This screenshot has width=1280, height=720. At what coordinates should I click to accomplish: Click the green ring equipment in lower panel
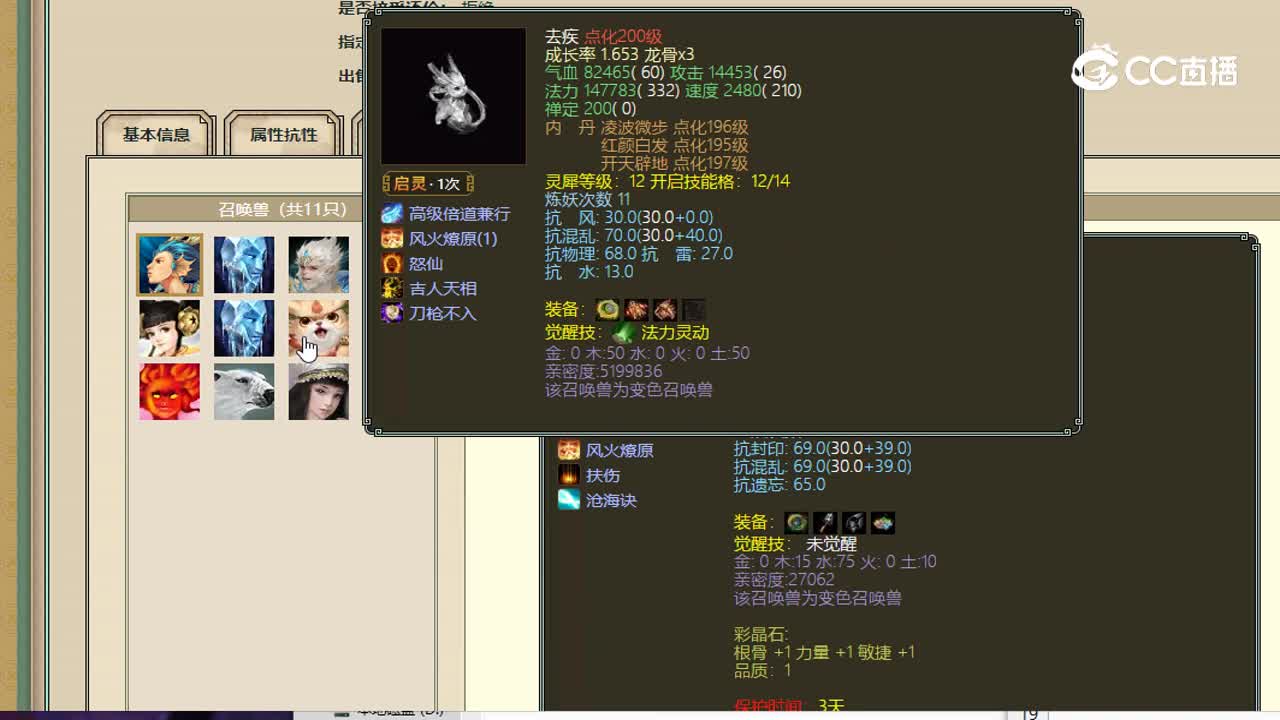click(x=796, y=523)
